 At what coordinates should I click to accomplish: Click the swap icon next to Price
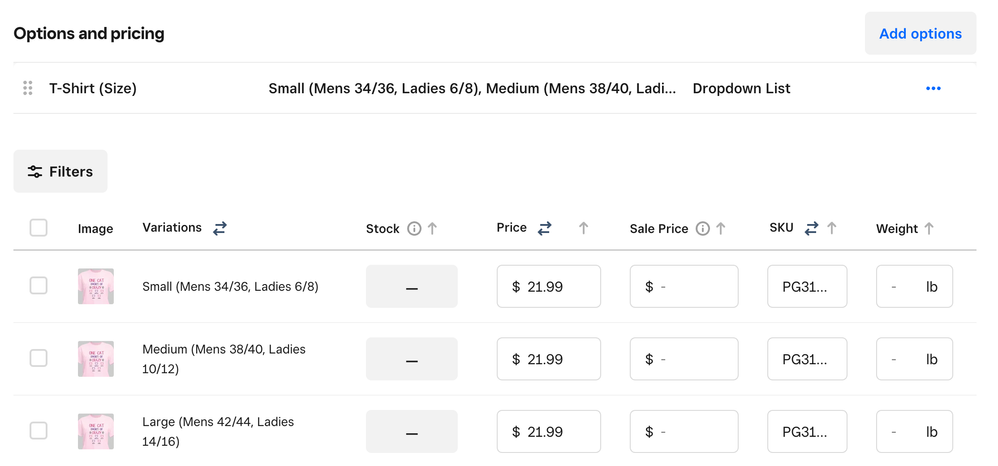(x=545, y=228)
